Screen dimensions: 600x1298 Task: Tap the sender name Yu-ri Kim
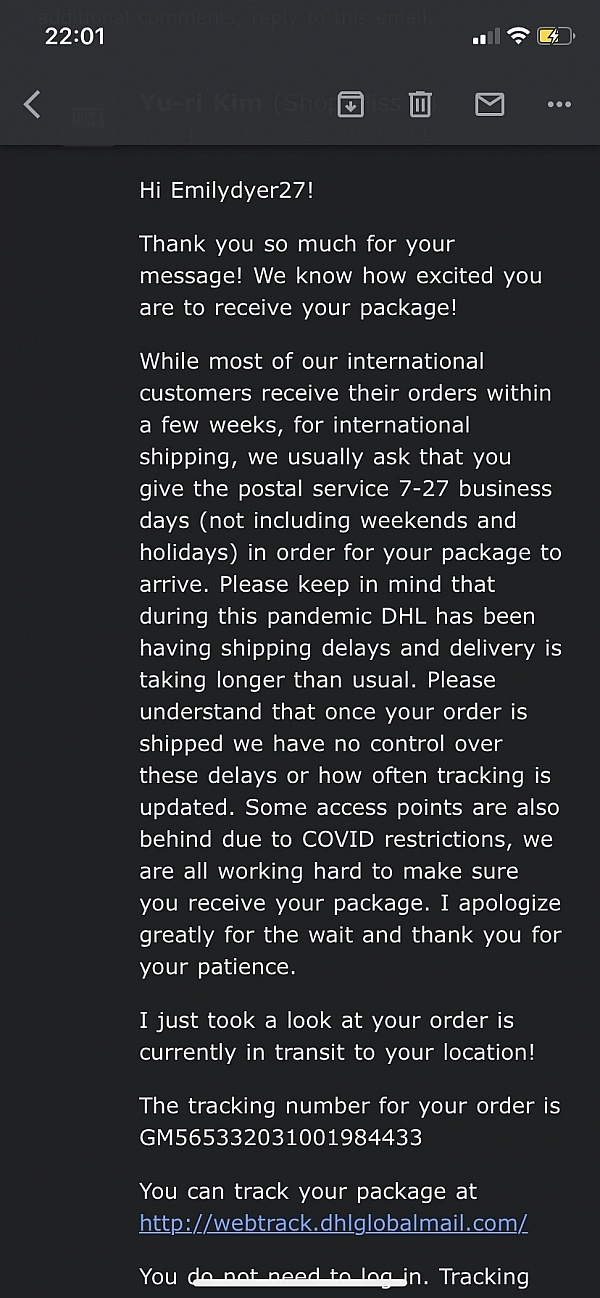(200, 102)
